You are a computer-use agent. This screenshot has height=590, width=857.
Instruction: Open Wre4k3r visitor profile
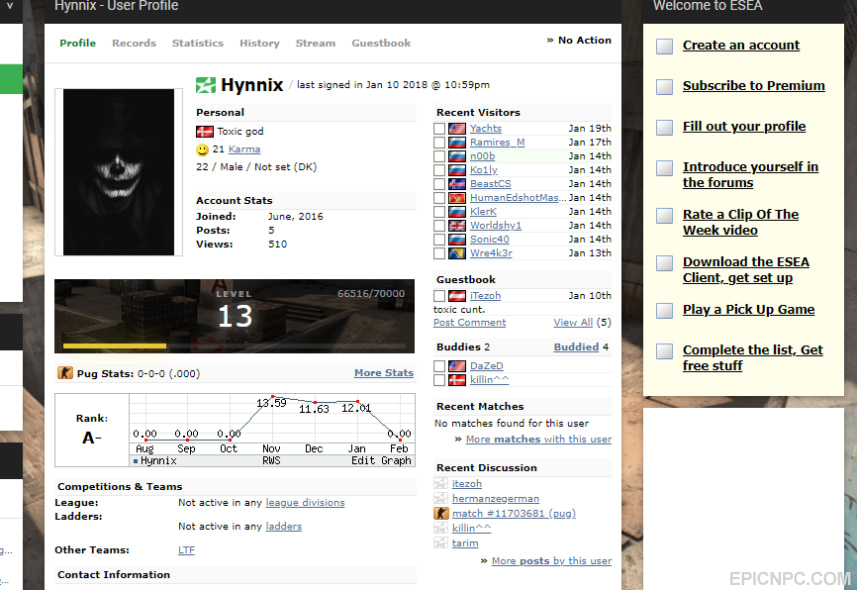pos(491,253)
